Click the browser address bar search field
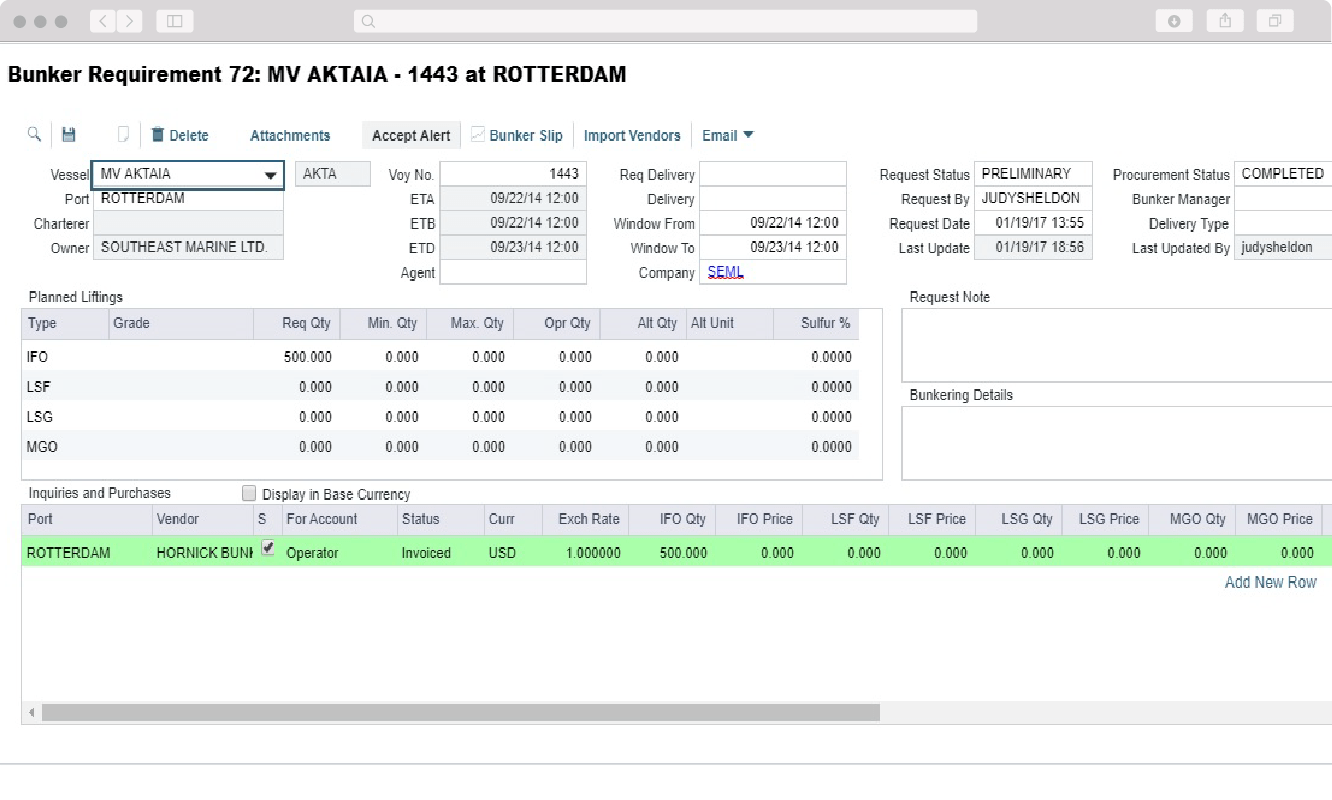 665,21
